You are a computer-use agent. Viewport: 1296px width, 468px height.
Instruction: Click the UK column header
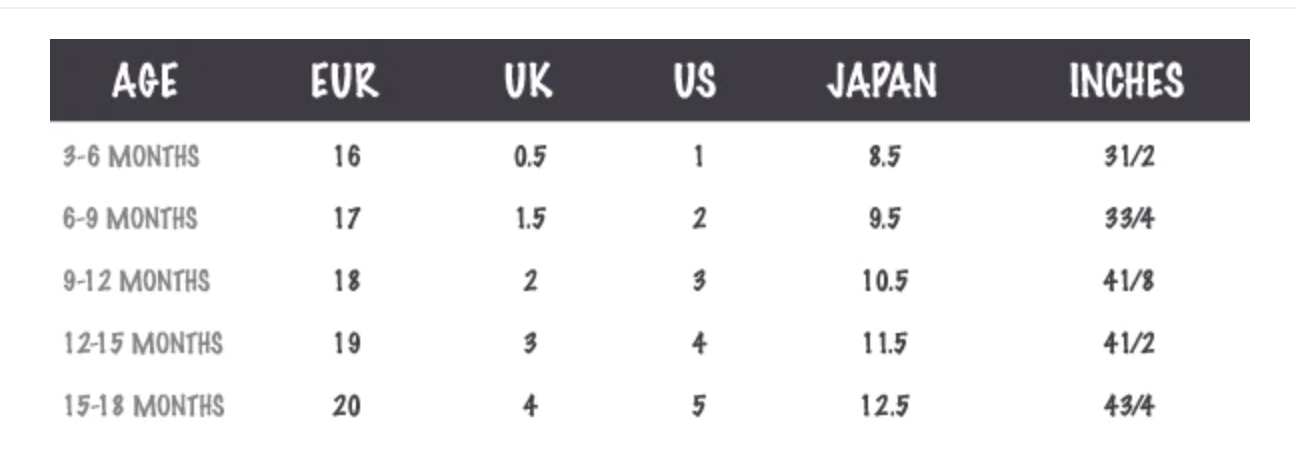(x=529, y=81)
